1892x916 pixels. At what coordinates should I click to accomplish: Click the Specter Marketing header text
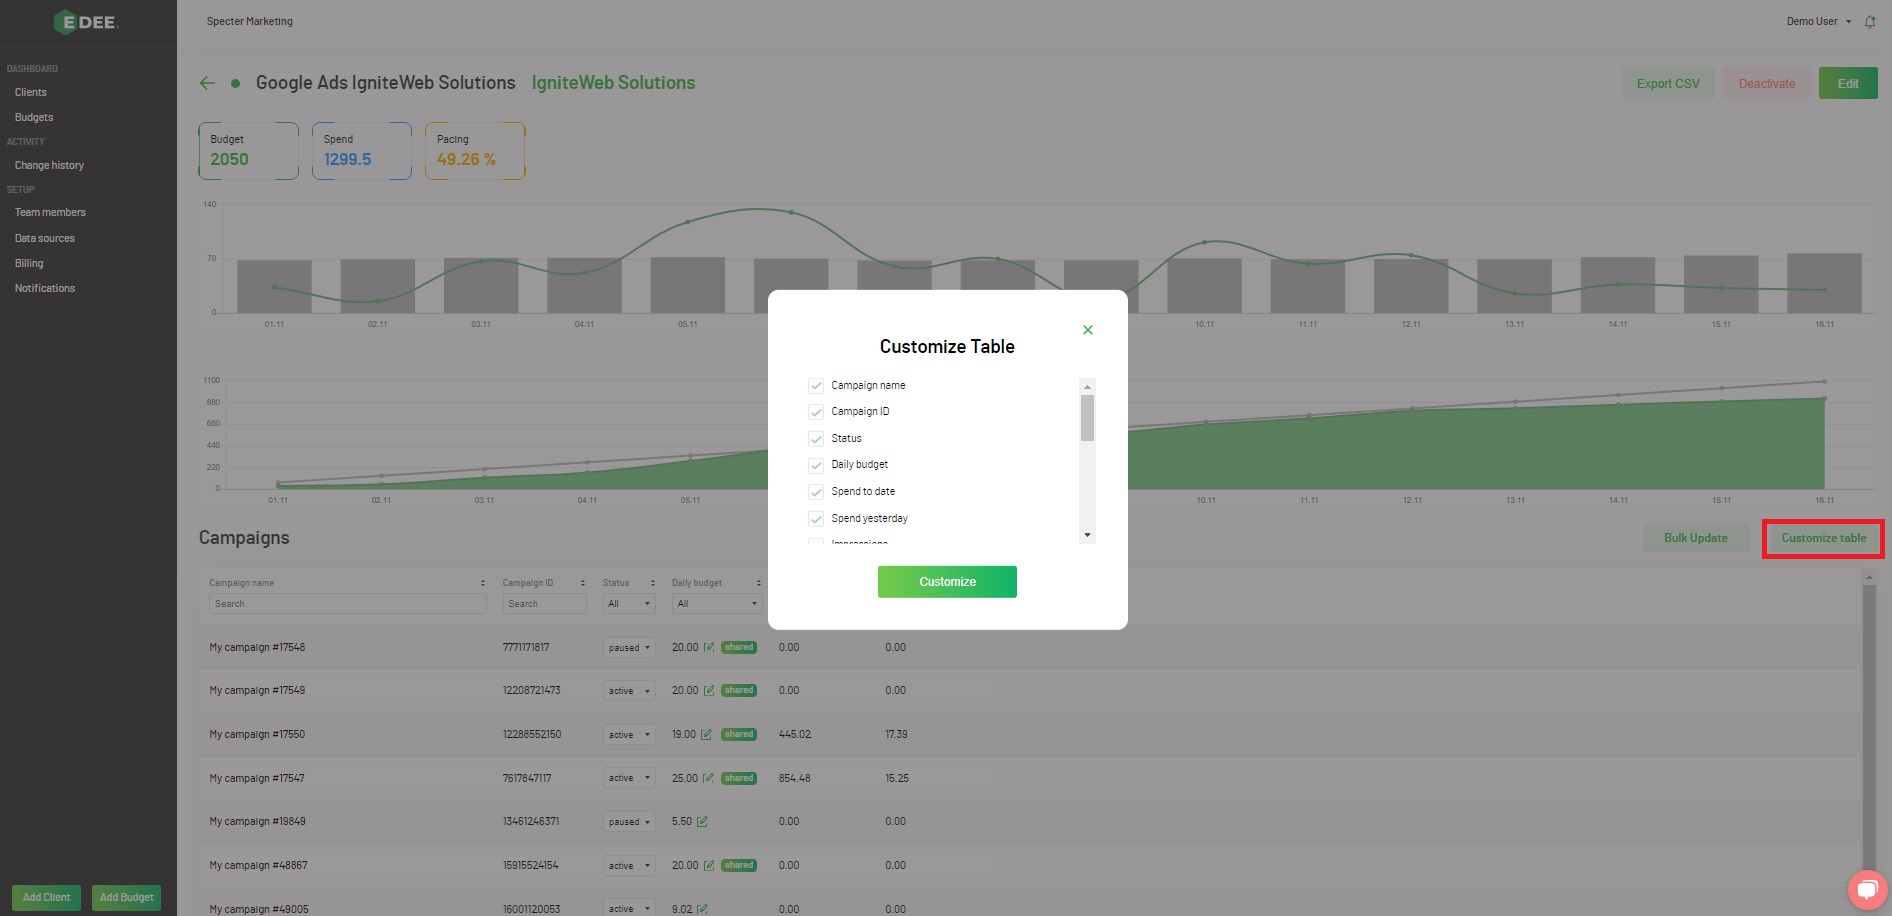250,21
